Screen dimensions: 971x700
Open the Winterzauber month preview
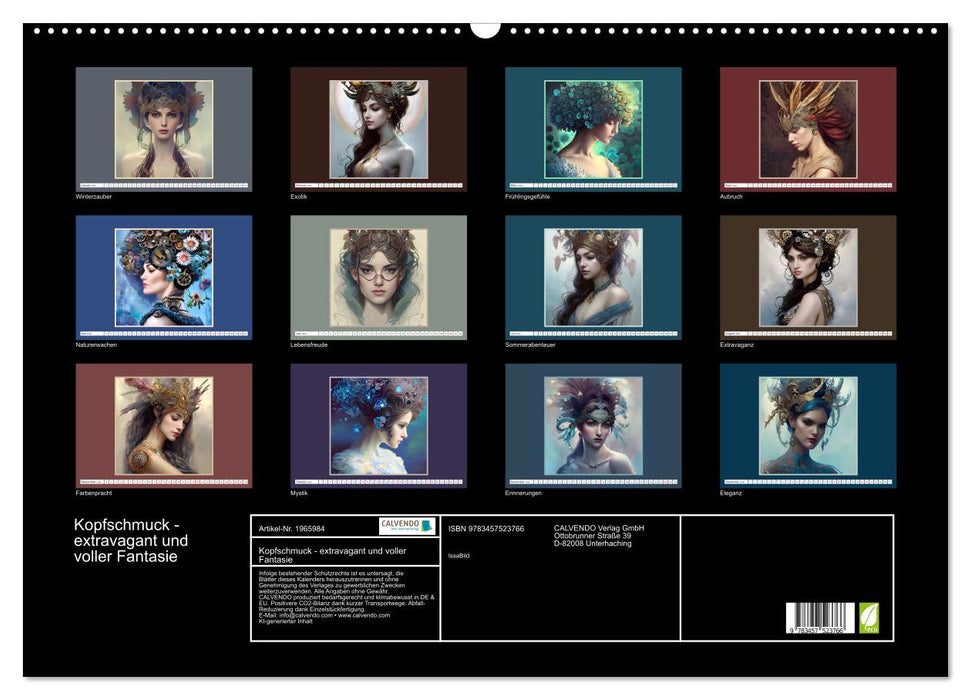[162, 128]
